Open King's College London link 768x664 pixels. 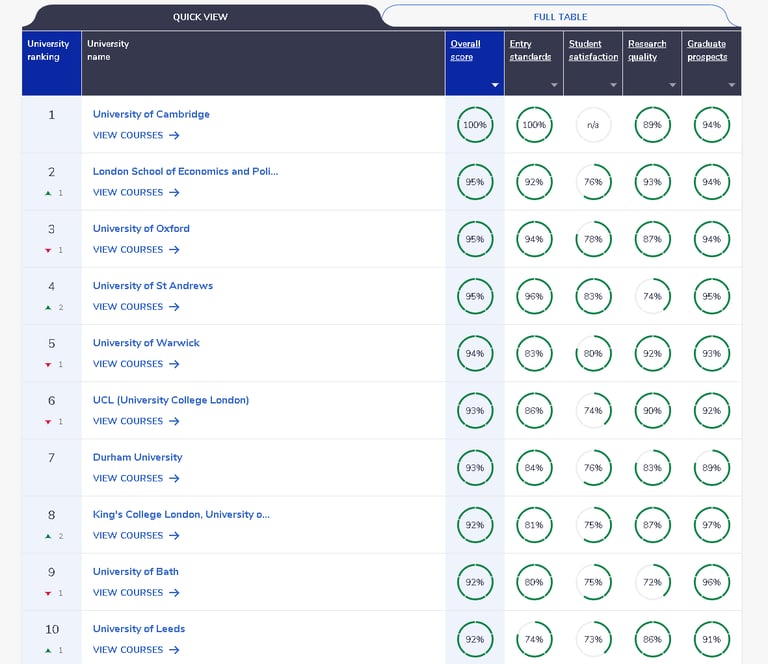[181, 514]
